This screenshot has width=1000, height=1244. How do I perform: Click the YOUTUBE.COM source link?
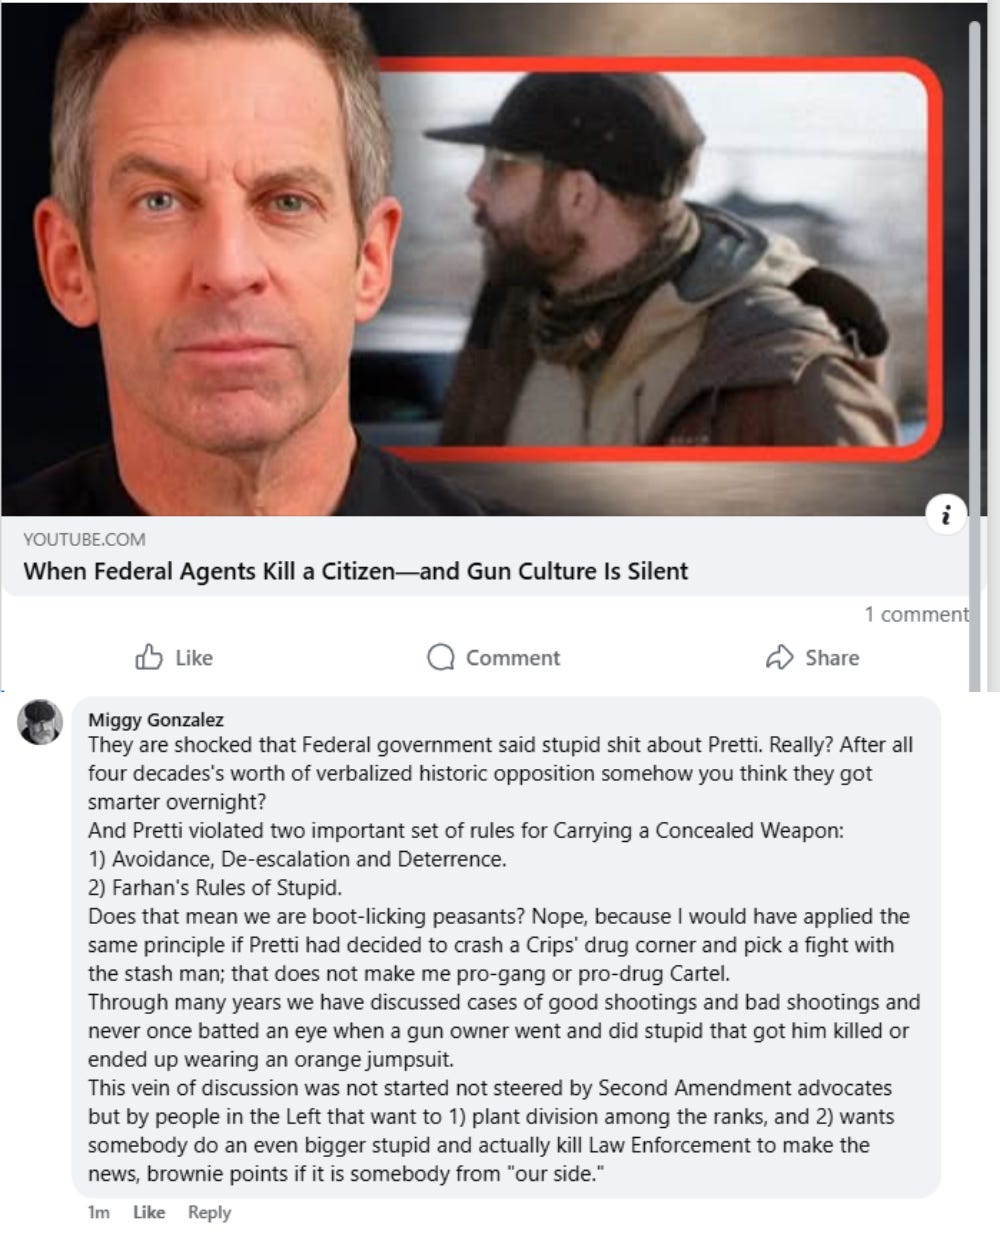pyautogui.click(x=84, y=540)
